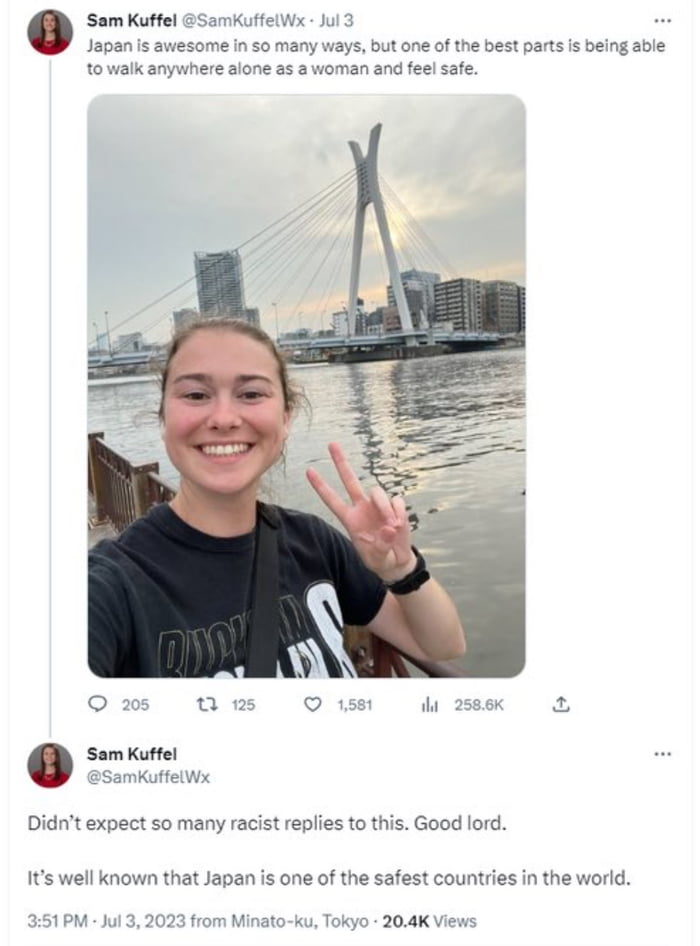Click the "Didn't expect so many racist replies" text
Viewport: 700px width, 946px height.
pos(268,826)
